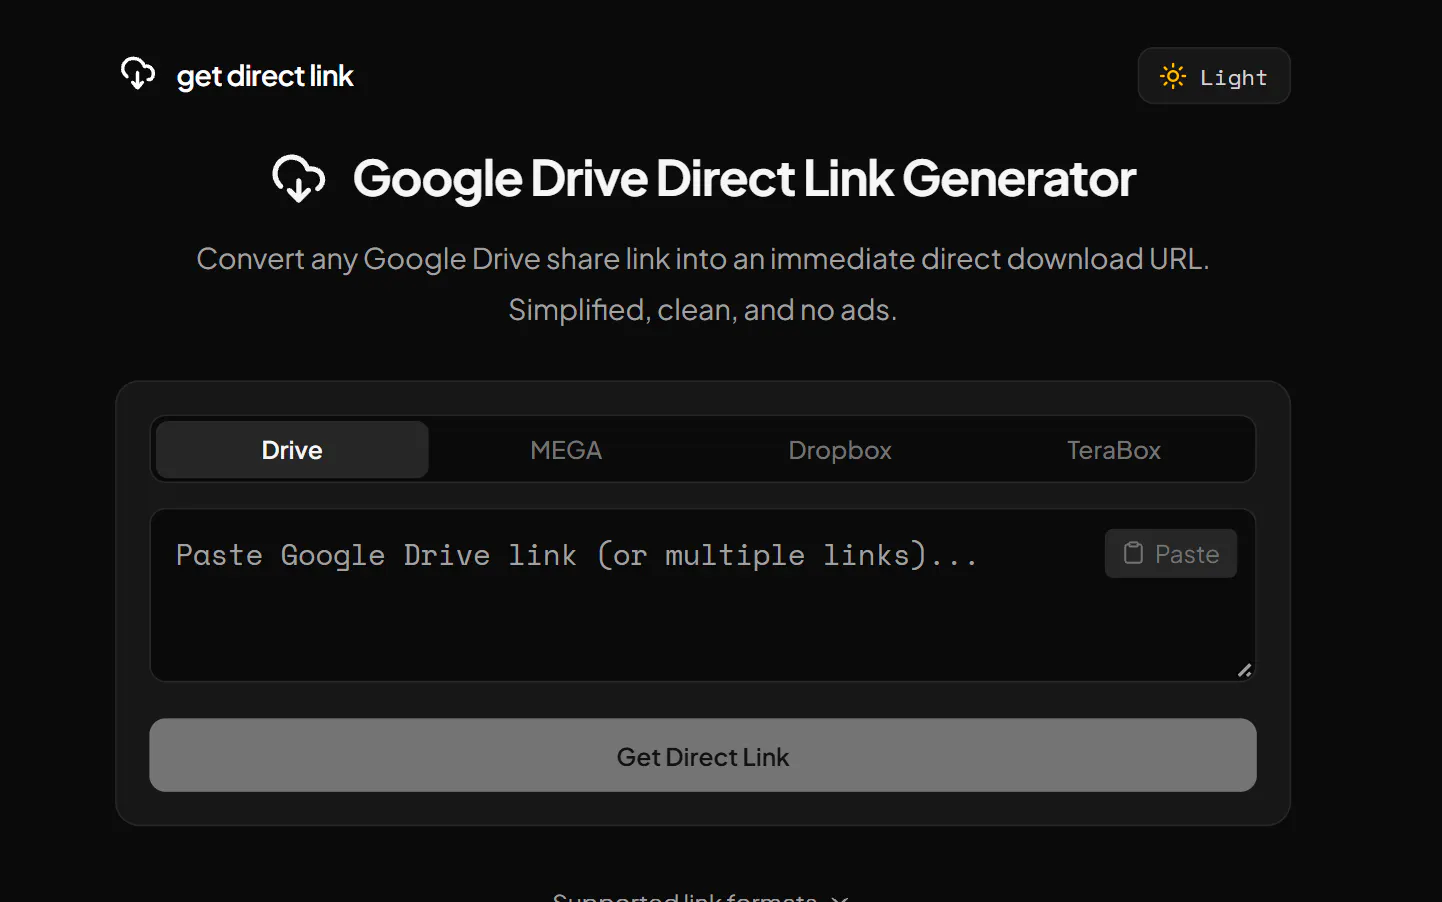The image size is (1442, 902).
Task: Click the cloud download logo in the header
Action: point(138,74)
